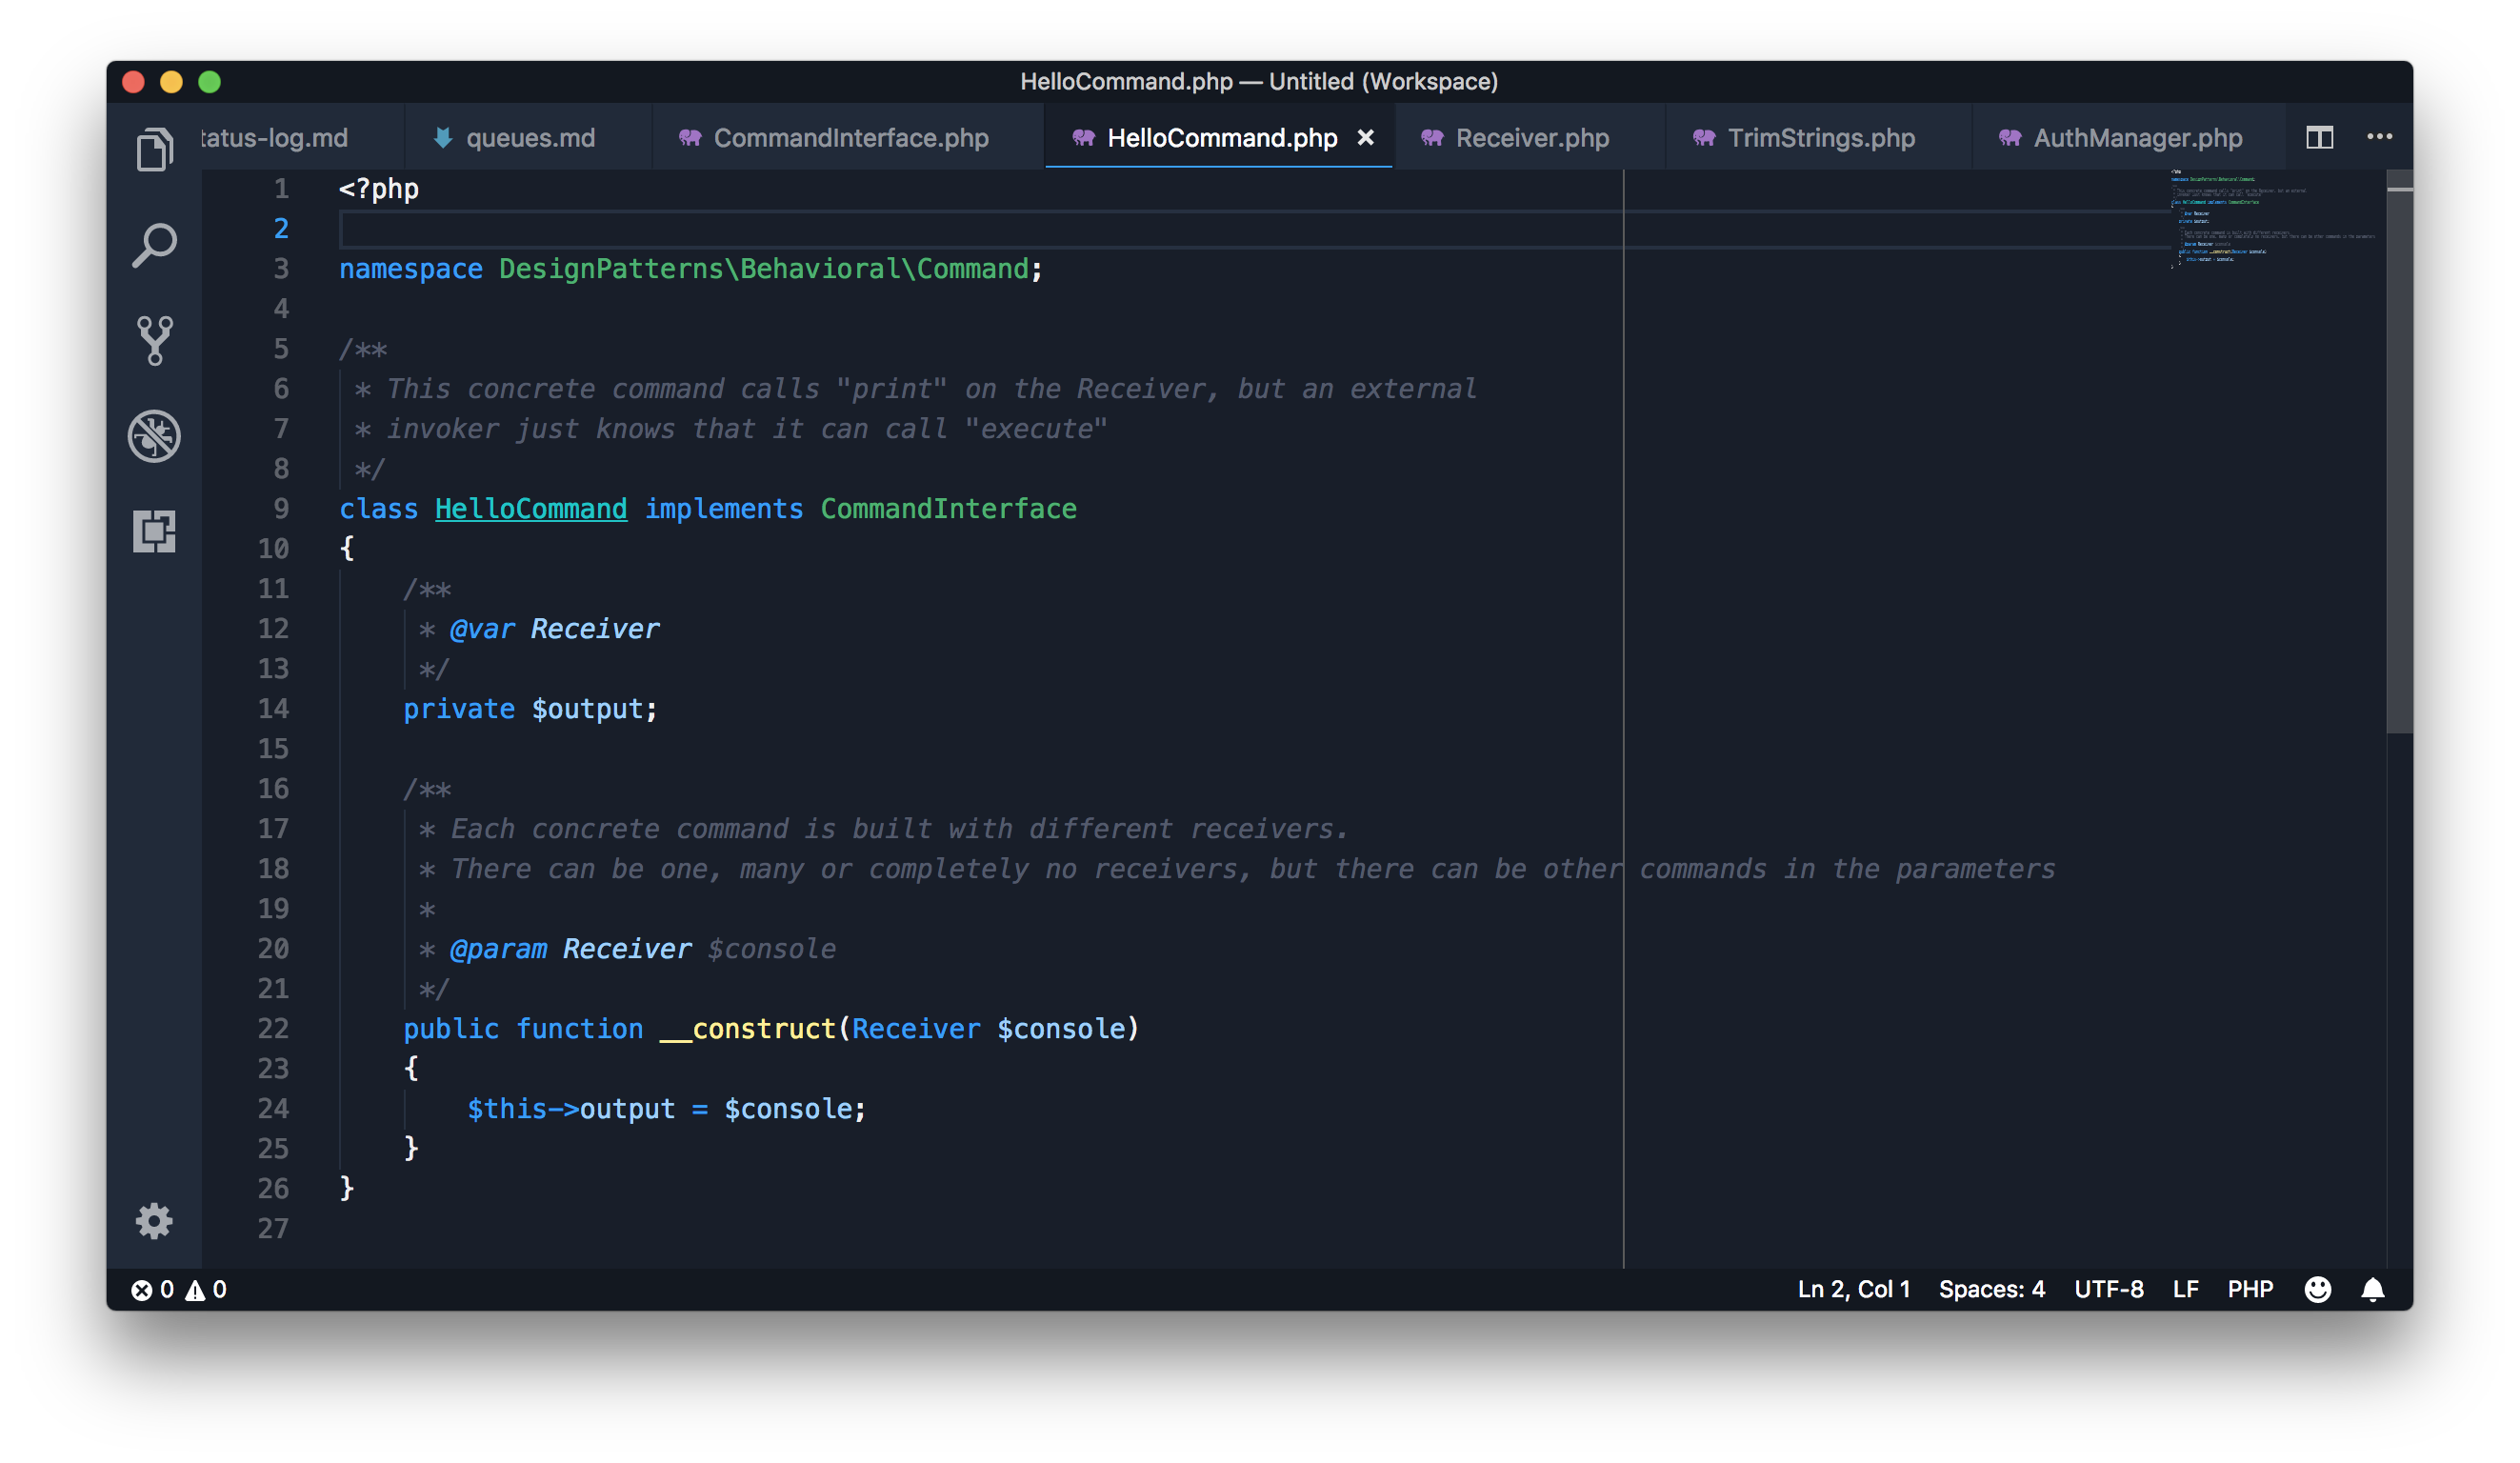Click the feedback smiley icon
The image size is (2520, 1463).
point(2317,1289)
